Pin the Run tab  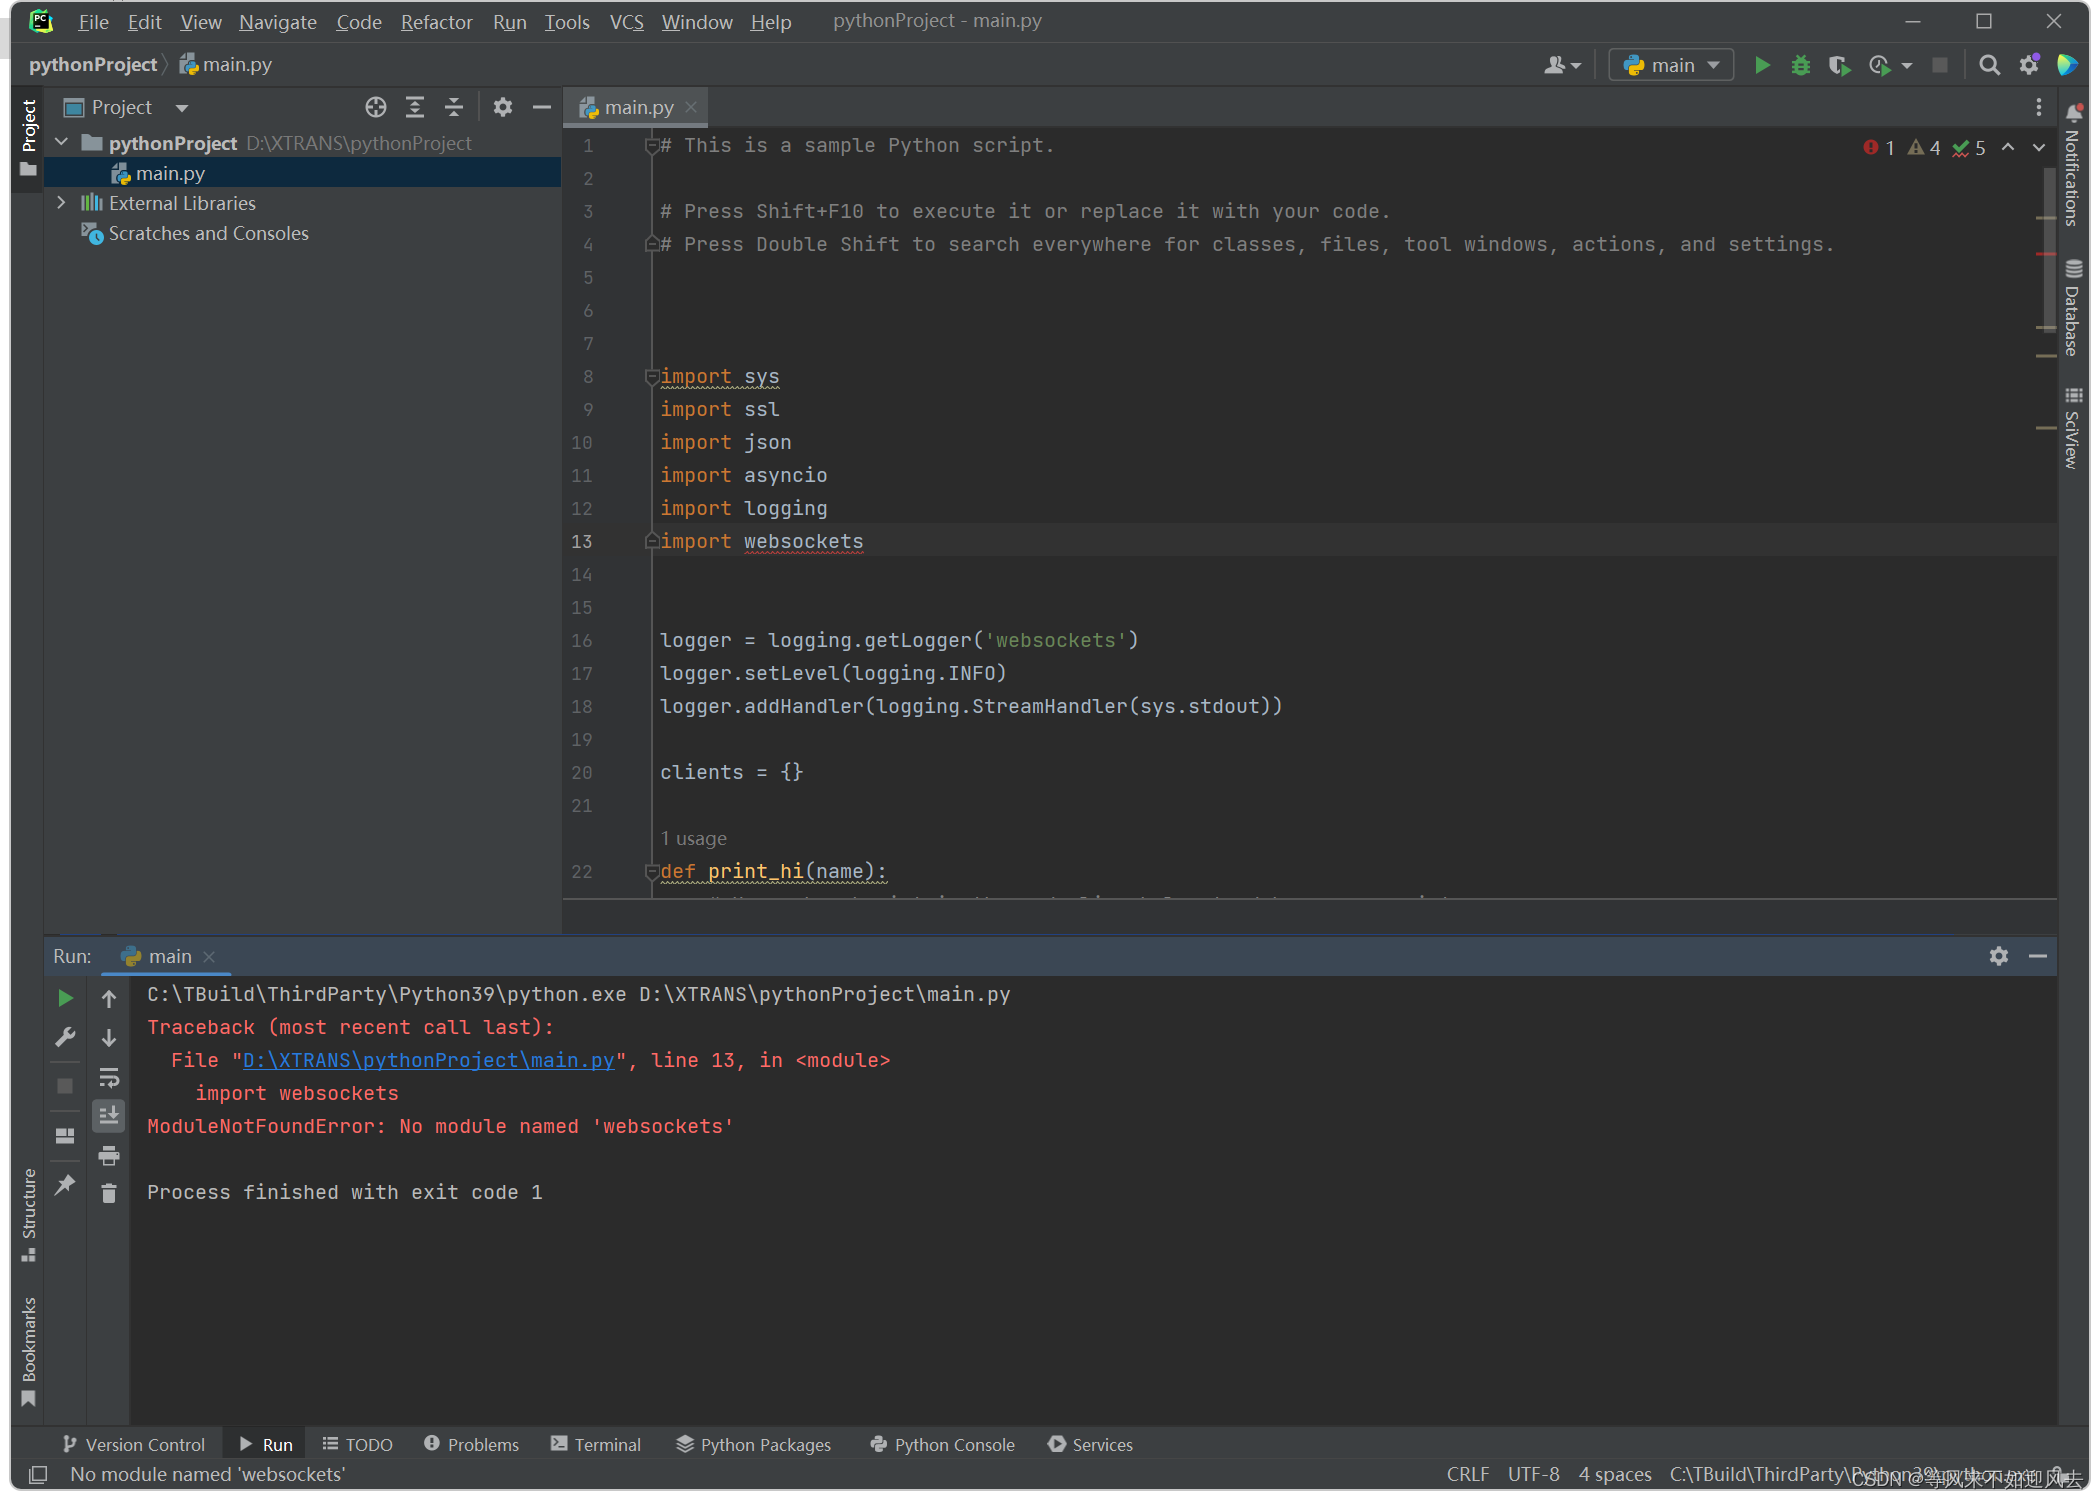pyautogui.click(x=65, y=1185)
